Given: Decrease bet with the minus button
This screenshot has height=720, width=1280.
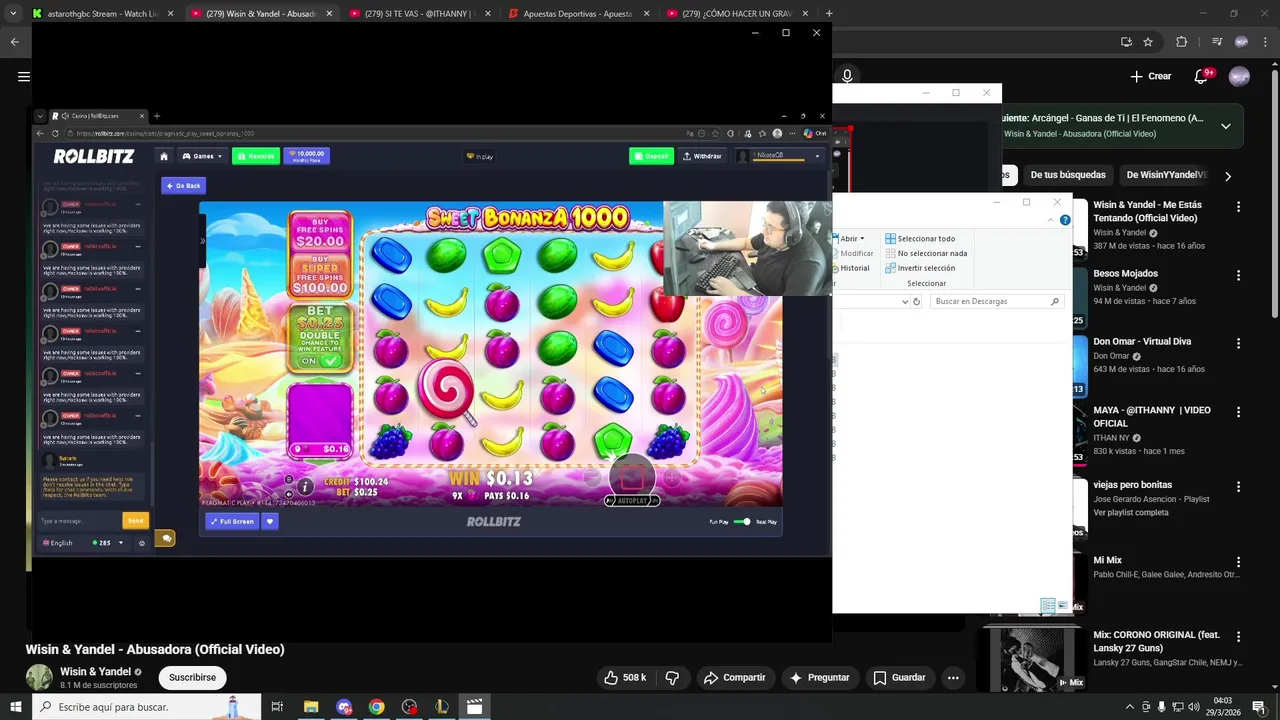Looking at the screenshot, I should (x=593, y=480).
